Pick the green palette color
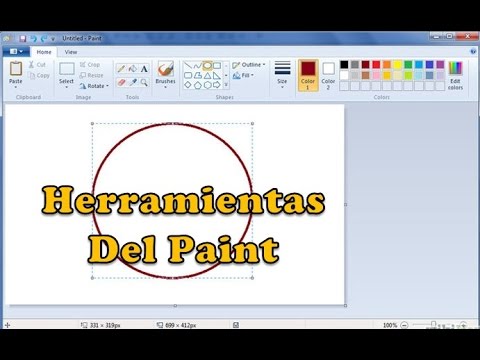480x360 pixels. pyautogui.click(x=408, y=64)
